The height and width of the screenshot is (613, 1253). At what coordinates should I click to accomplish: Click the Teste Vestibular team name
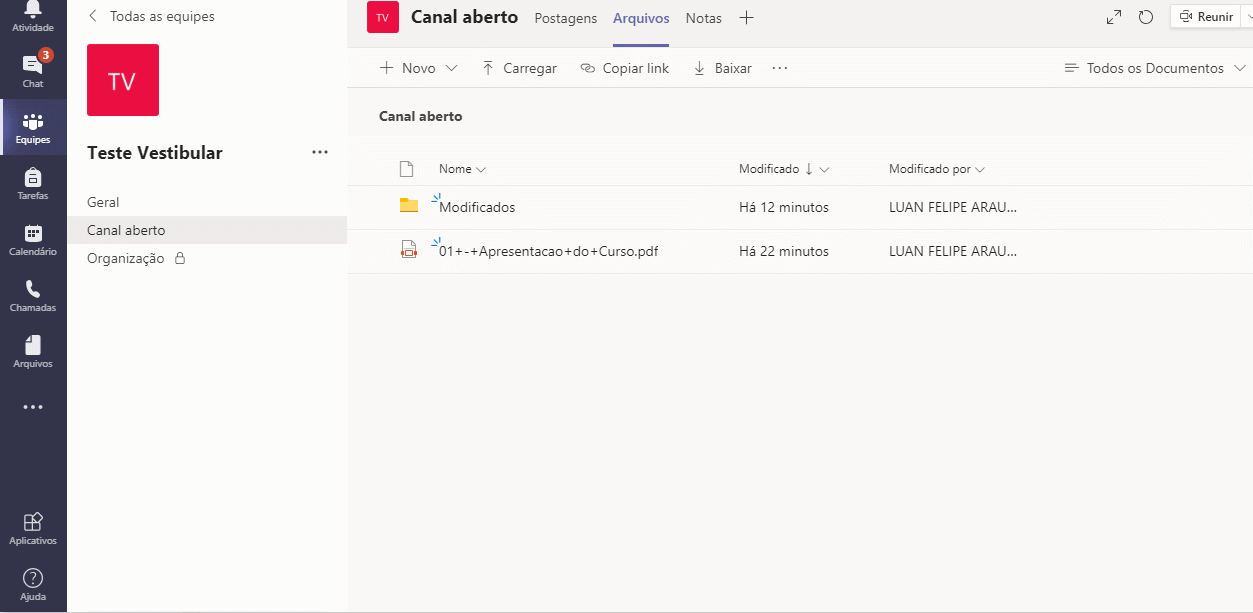click(155, 153)
